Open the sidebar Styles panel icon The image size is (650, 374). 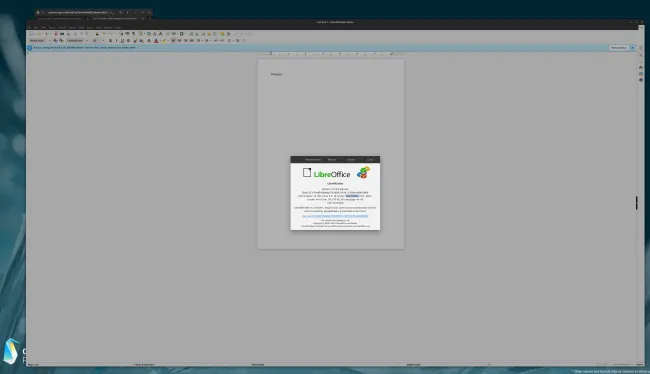(x=641, y=67)
